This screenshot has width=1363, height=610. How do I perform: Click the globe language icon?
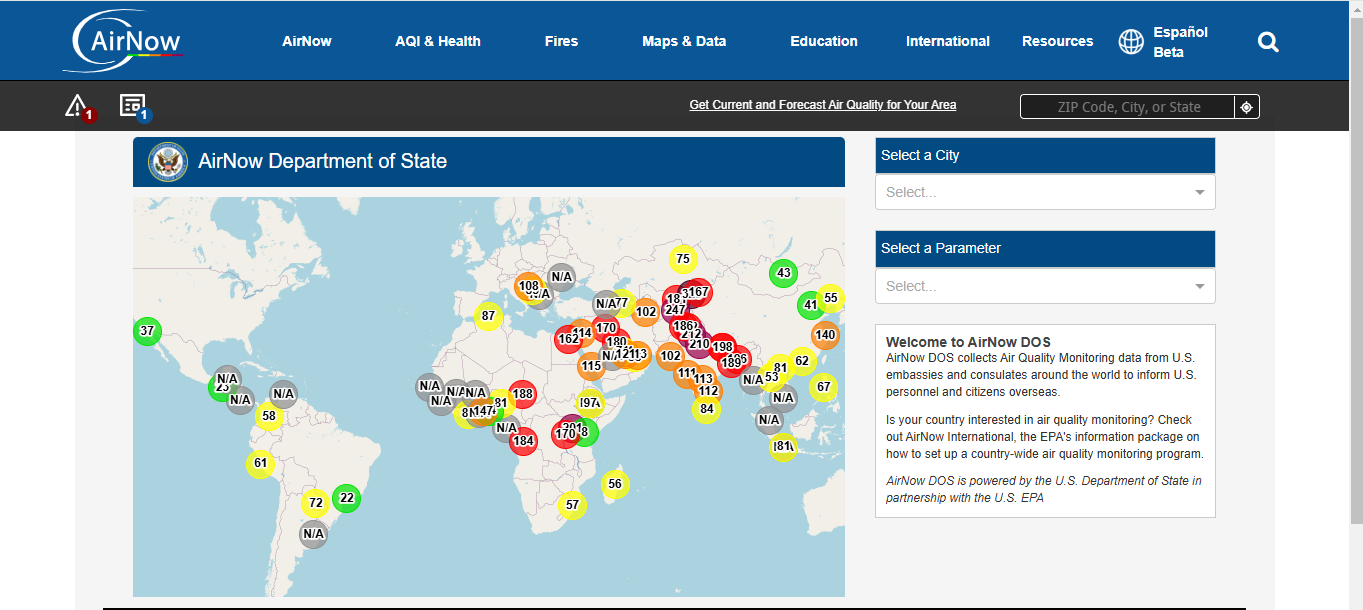pos(1131,41)
